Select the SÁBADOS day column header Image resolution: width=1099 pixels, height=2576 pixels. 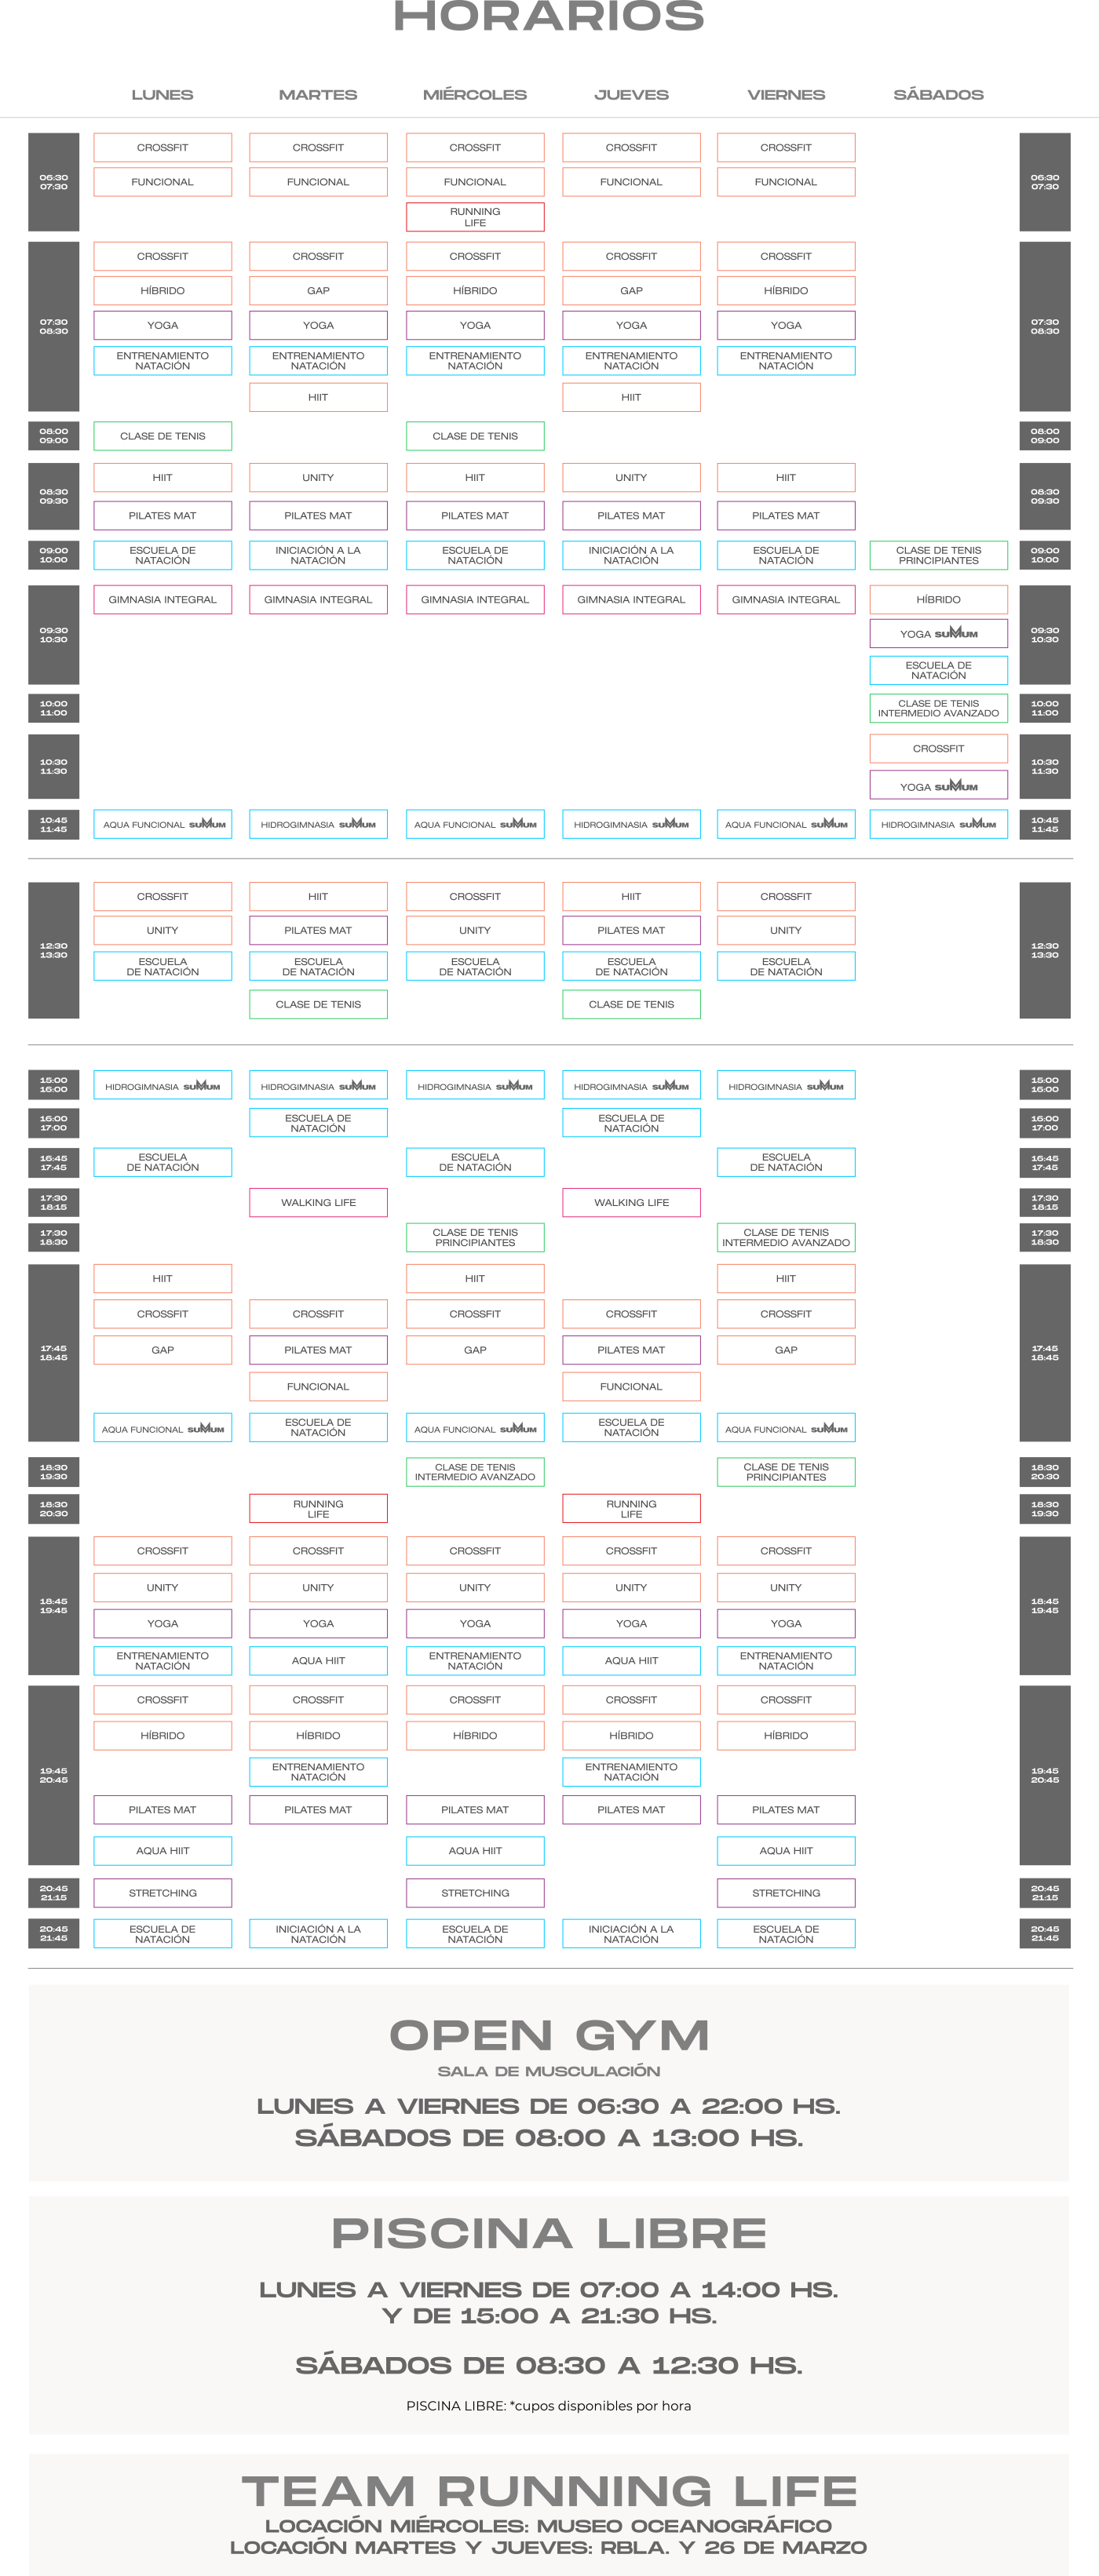(x=937, y=95)
